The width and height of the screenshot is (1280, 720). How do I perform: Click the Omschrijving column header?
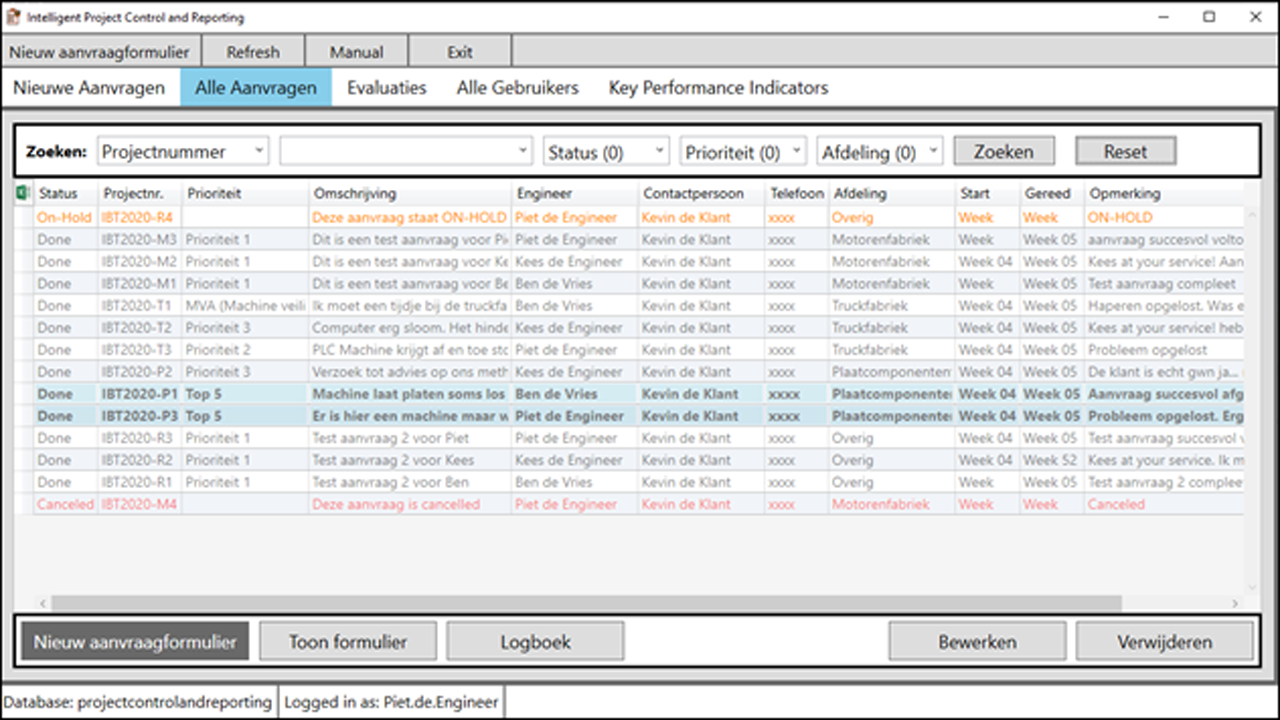(410, 193)
